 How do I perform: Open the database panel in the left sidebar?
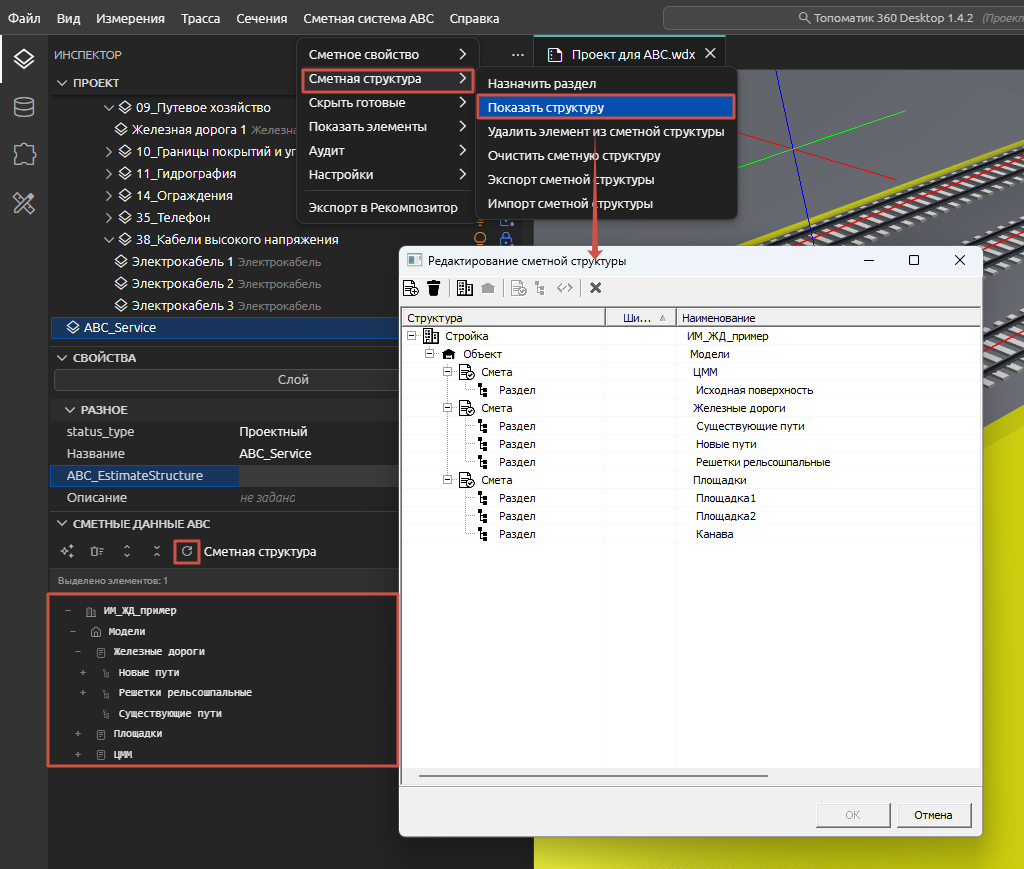tap(24, 107)
